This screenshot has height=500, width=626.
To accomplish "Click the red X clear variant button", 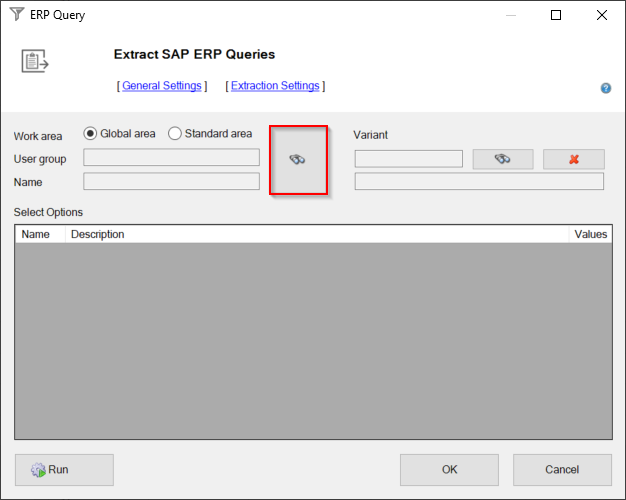I will coord(574,159).
